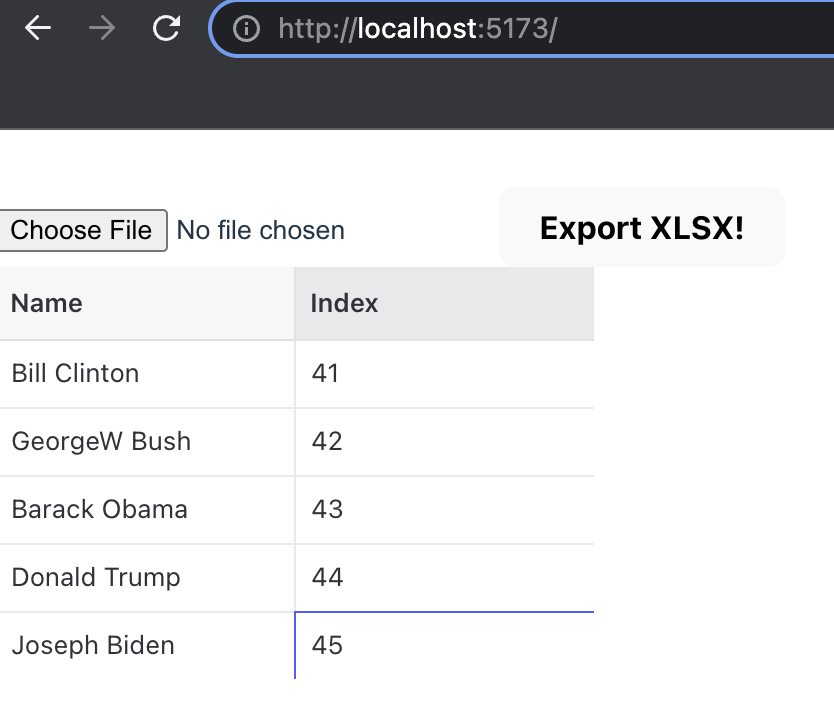Reload the page with refresh icon
The image size is (834, 704).
coord(165,28)
